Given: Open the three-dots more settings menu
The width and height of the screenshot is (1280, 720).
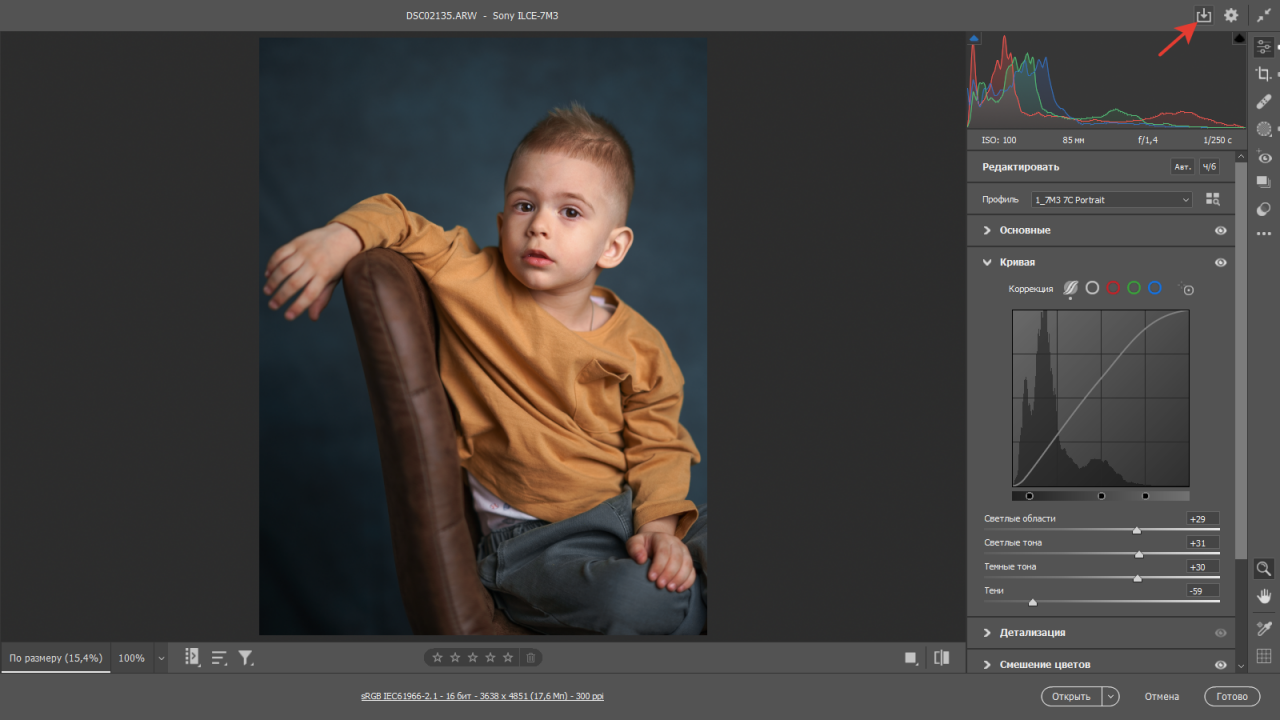Looking at the screenshot, I should pyautogui.click(x=1264, y=234).
